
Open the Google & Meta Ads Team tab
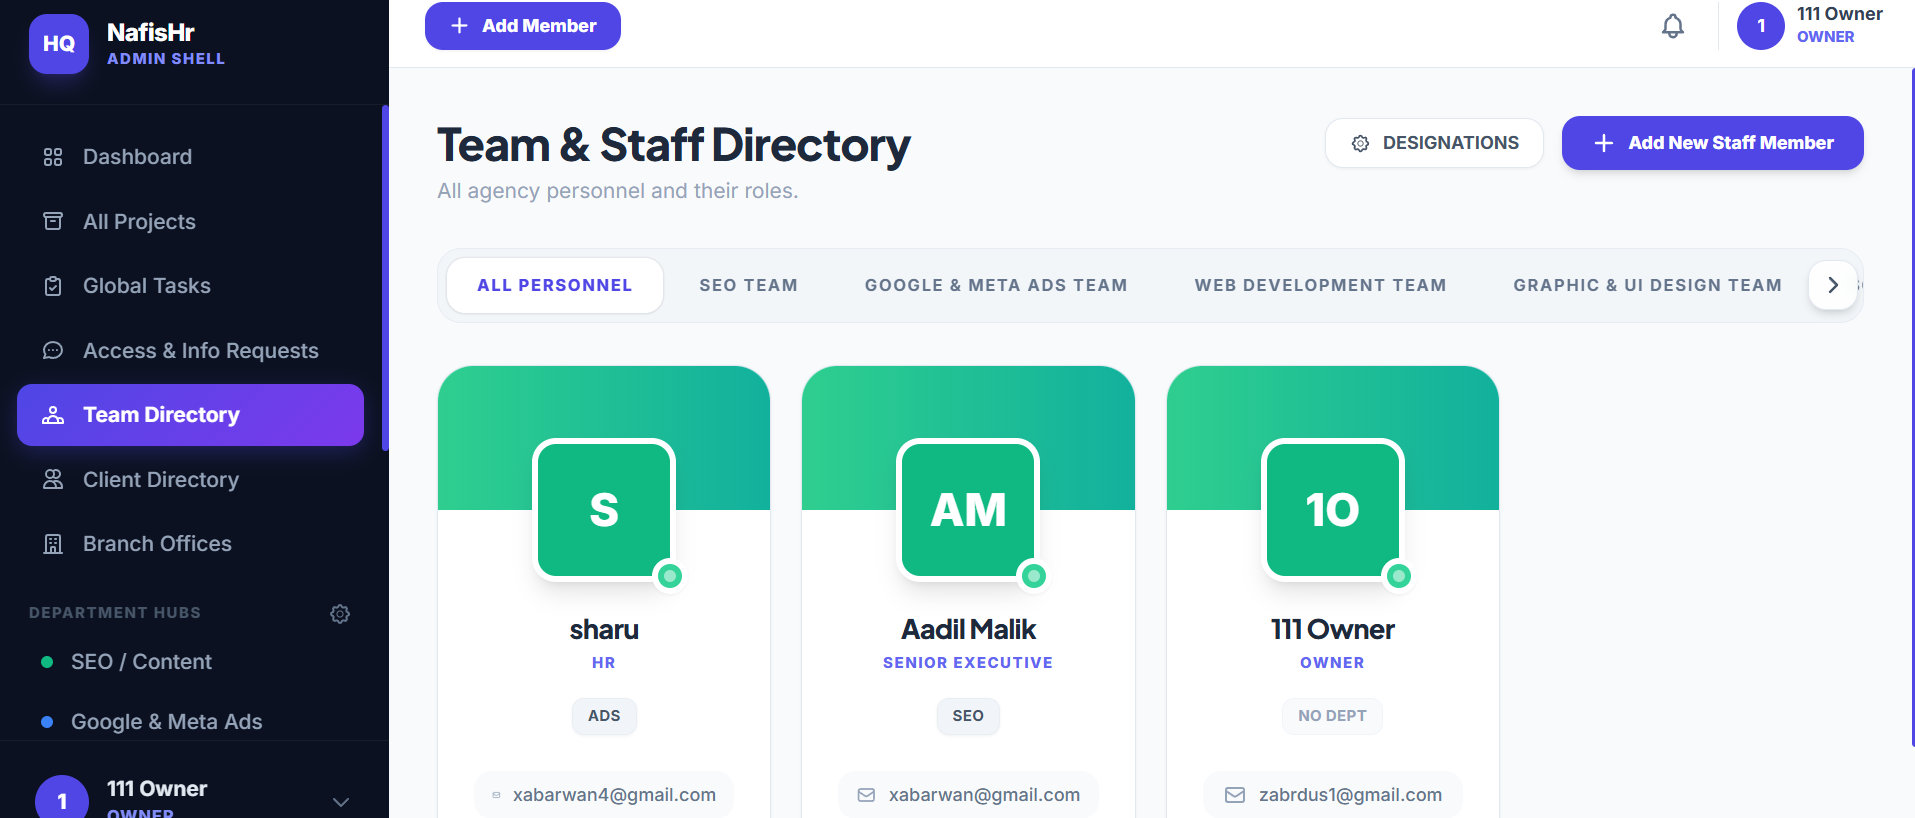(996, 285)
